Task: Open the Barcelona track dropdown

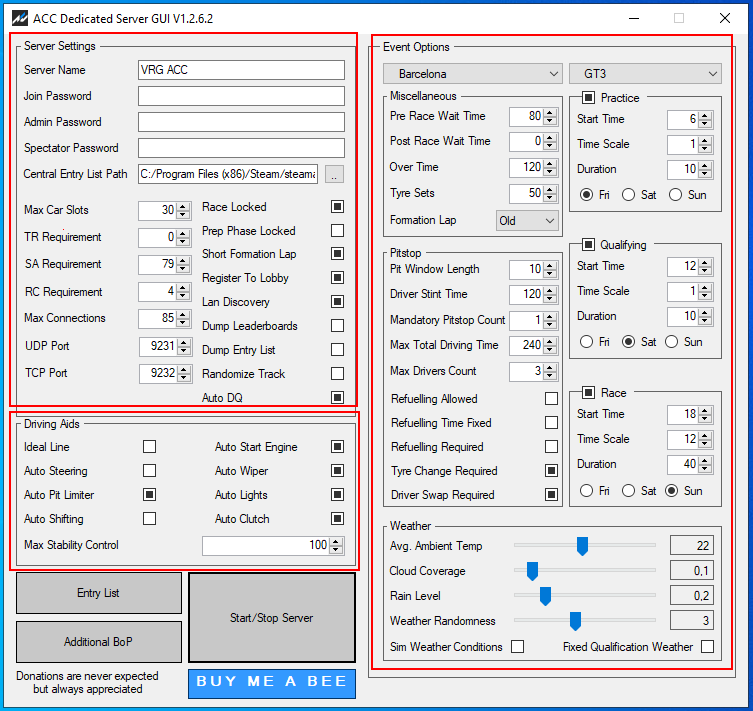Action: [473, 74]
